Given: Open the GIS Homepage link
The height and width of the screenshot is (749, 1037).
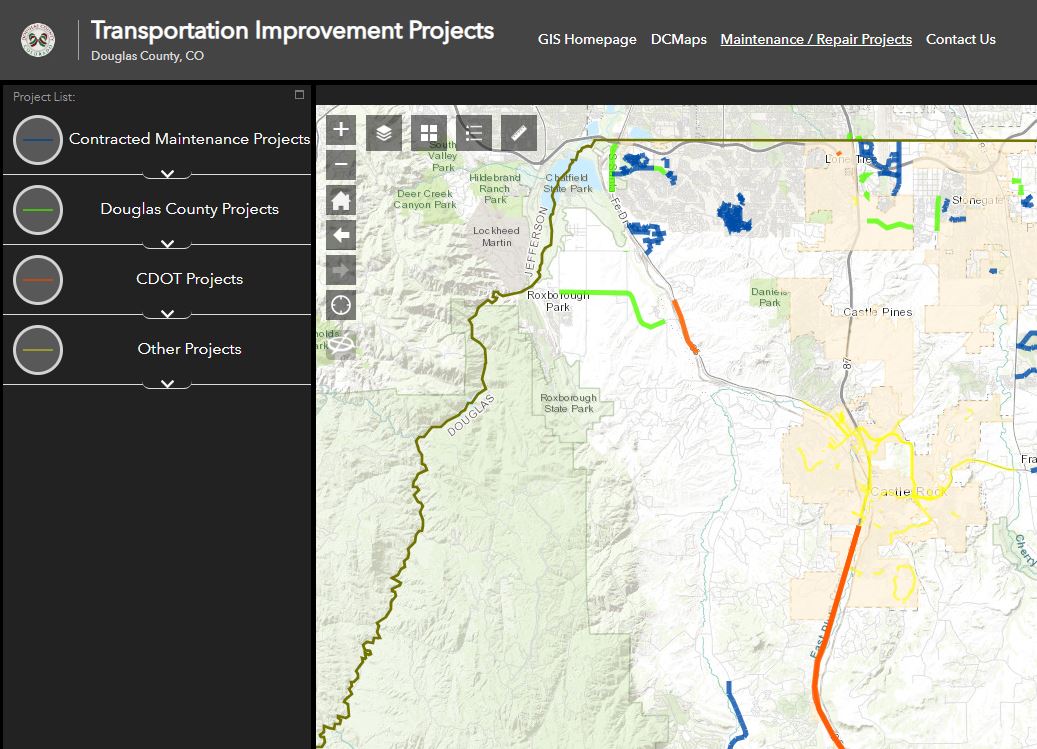Looking at the screenshot, I should (x=586, y=40).
